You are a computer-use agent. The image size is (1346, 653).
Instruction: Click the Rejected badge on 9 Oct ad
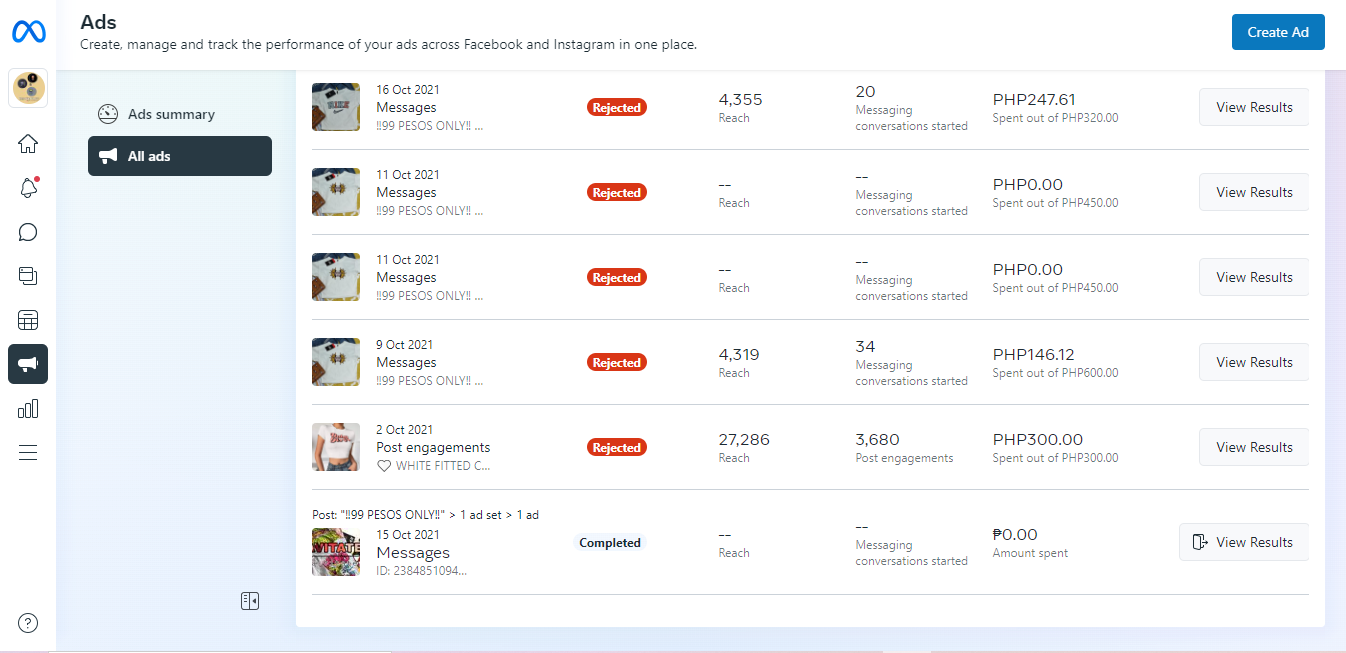click(x=616, y=362)
